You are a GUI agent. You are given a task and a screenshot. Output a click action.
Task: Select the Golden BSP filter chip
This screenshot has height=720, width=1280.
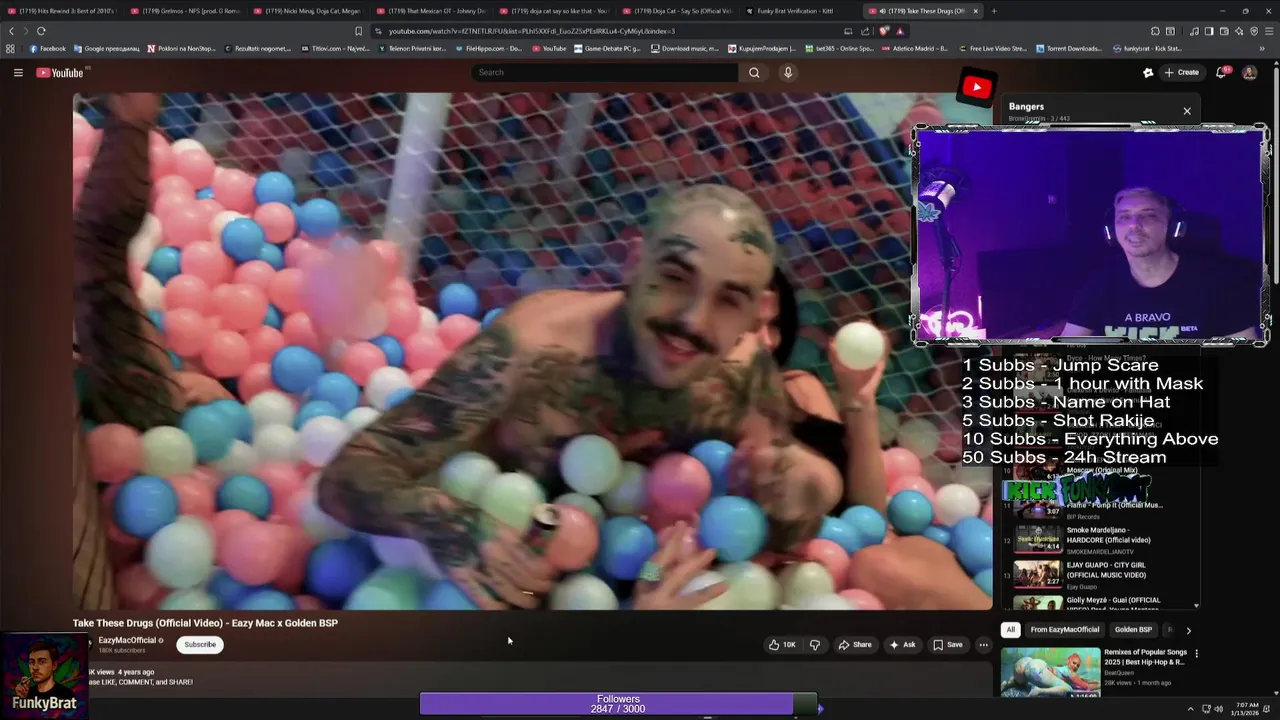(x=1133, y=630)
